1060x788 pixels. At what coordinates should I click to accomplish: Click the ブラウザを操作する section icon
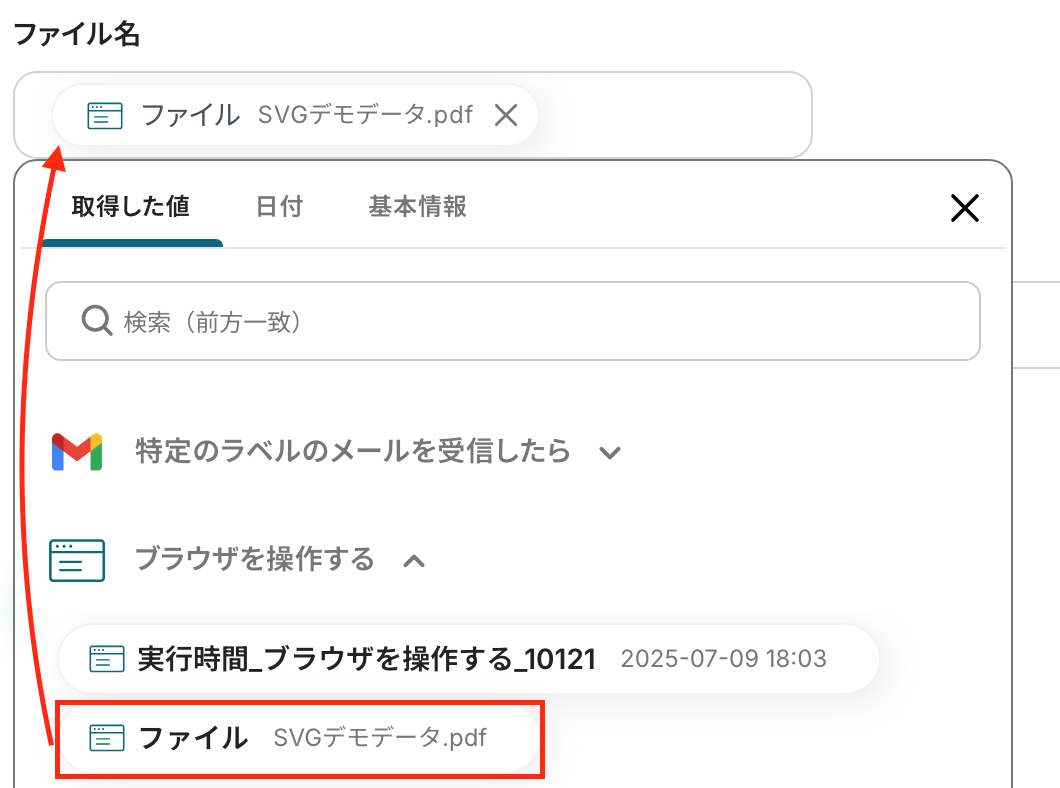coord(77,560)
